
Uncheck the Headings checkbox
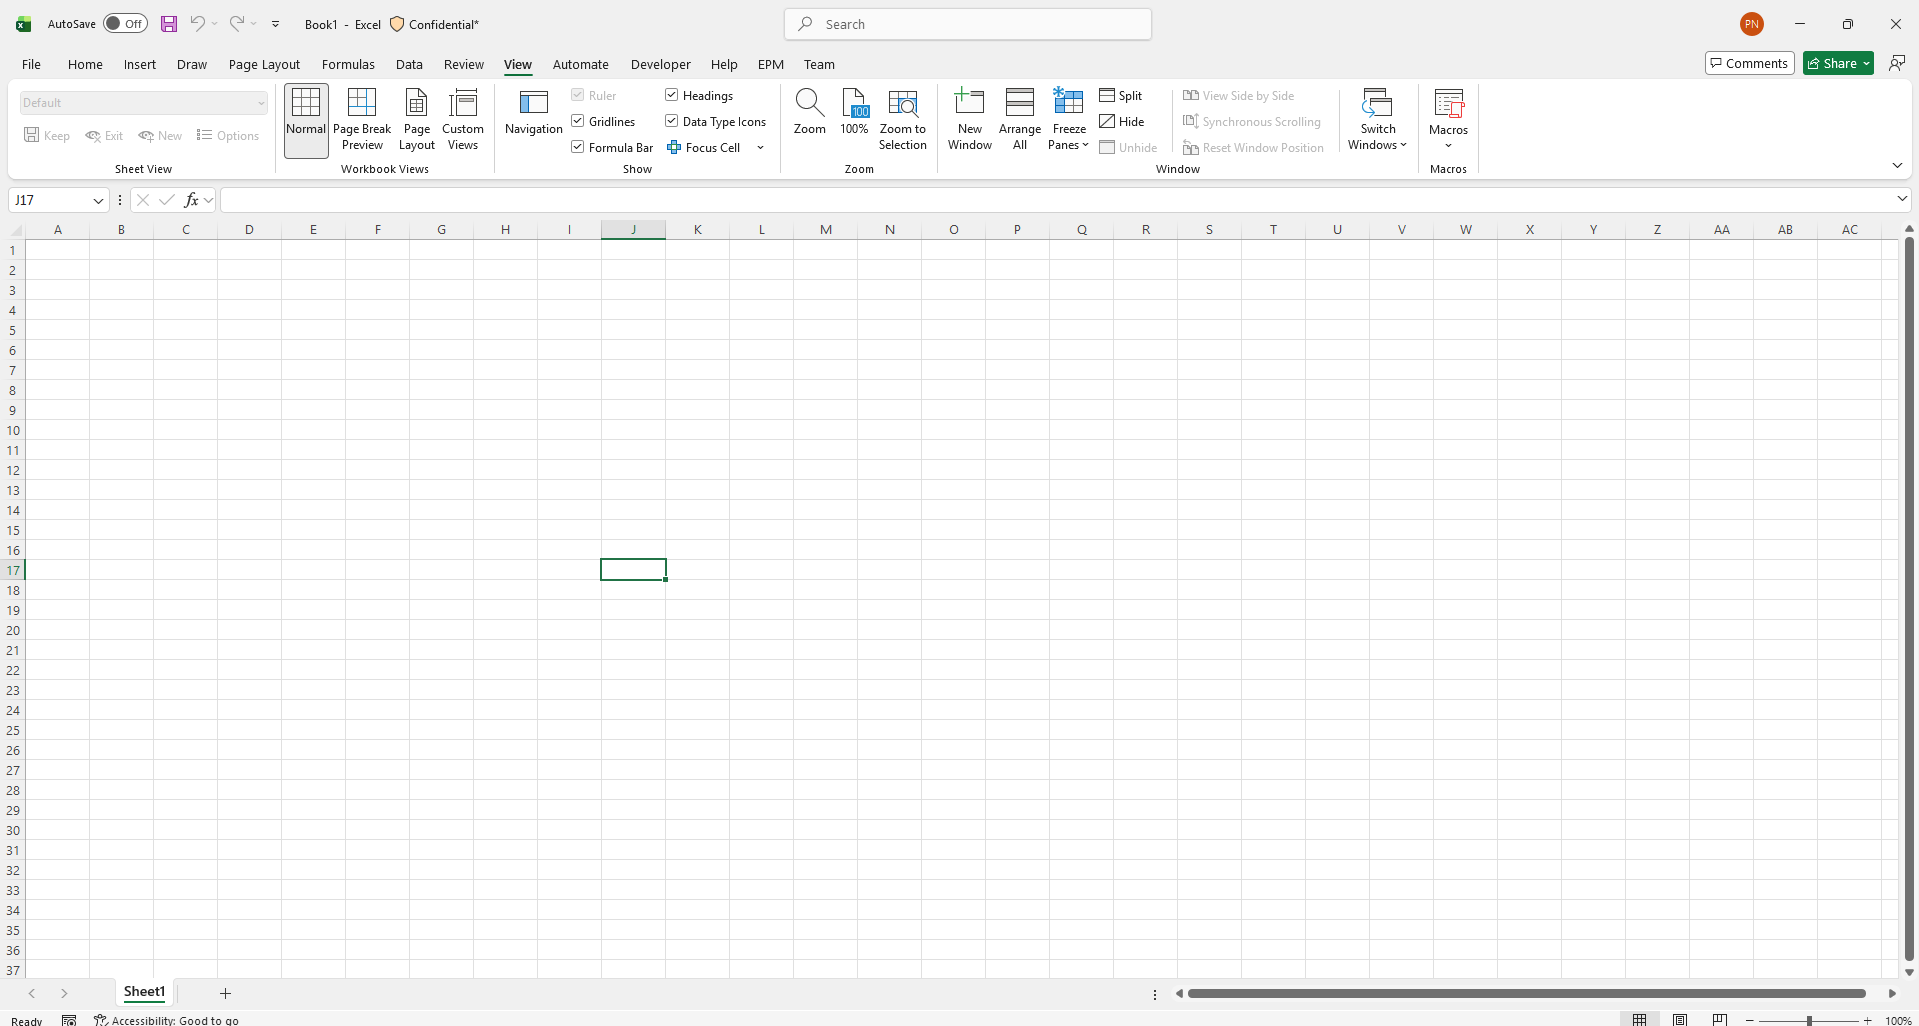[672, 95]
